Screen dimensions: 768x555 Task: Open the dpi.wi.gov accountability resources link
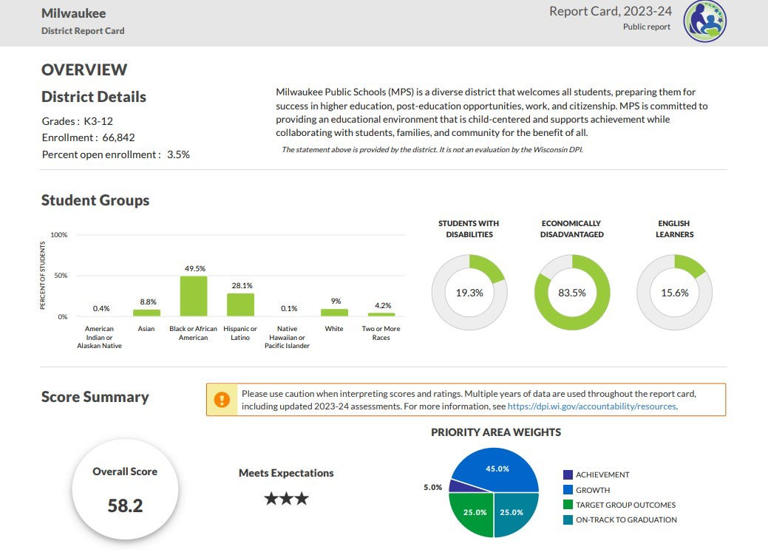coord(592,407)
